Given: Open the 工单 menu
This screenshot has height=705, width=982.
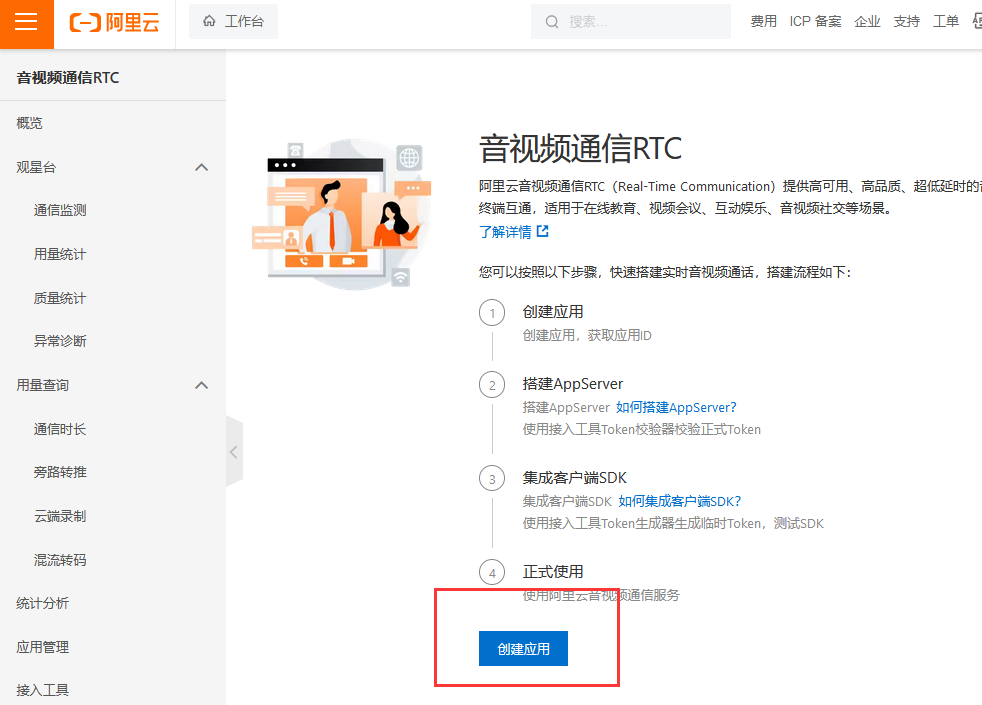Looking at the screenshot, I should coord(946,21).
